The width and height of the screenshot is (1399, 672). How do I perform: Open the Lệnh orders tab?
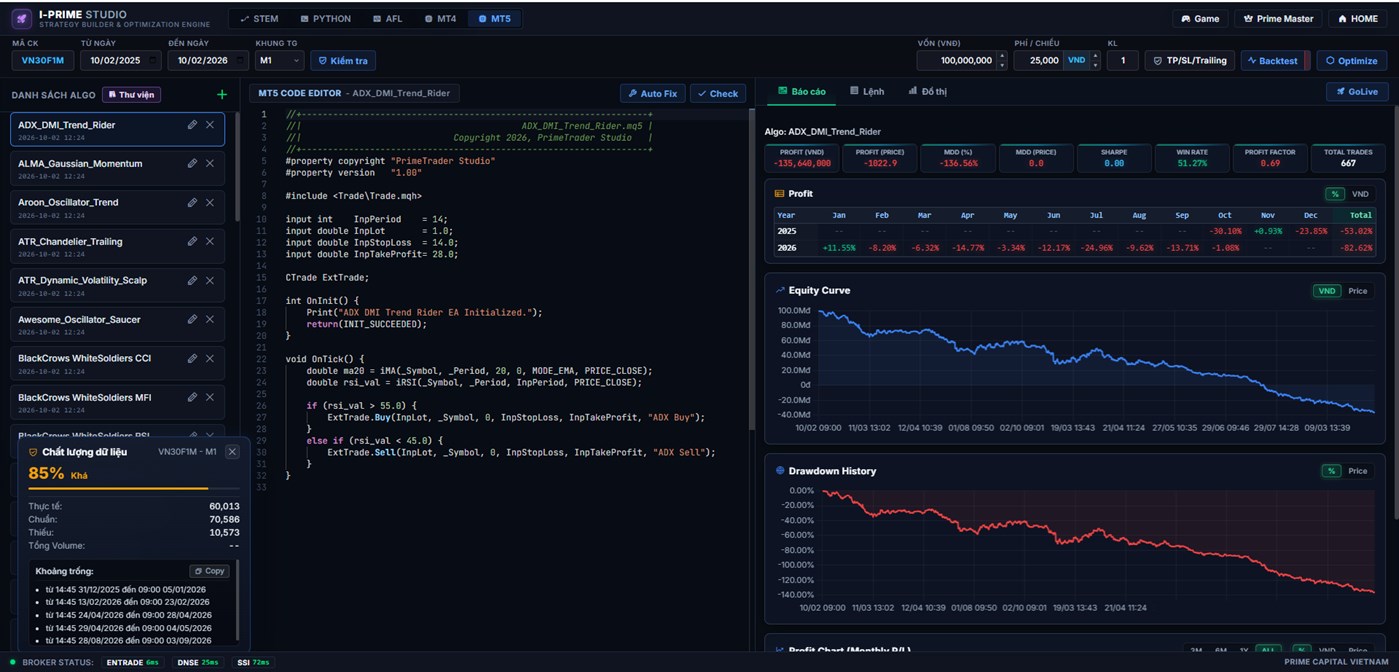point(867,91)
